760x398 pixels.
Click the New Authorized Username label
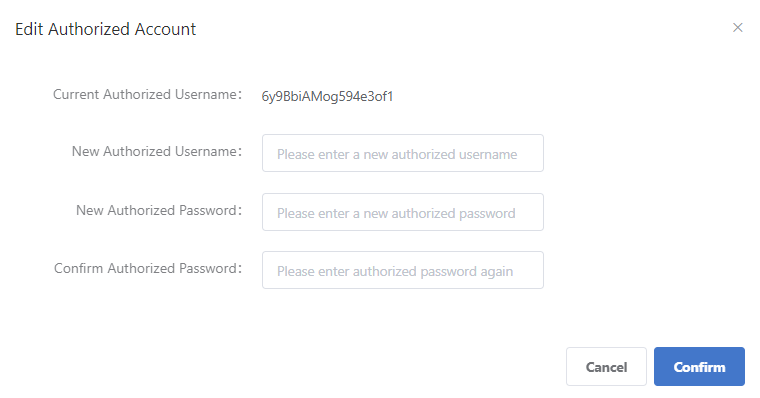click(x=157, y=152)
